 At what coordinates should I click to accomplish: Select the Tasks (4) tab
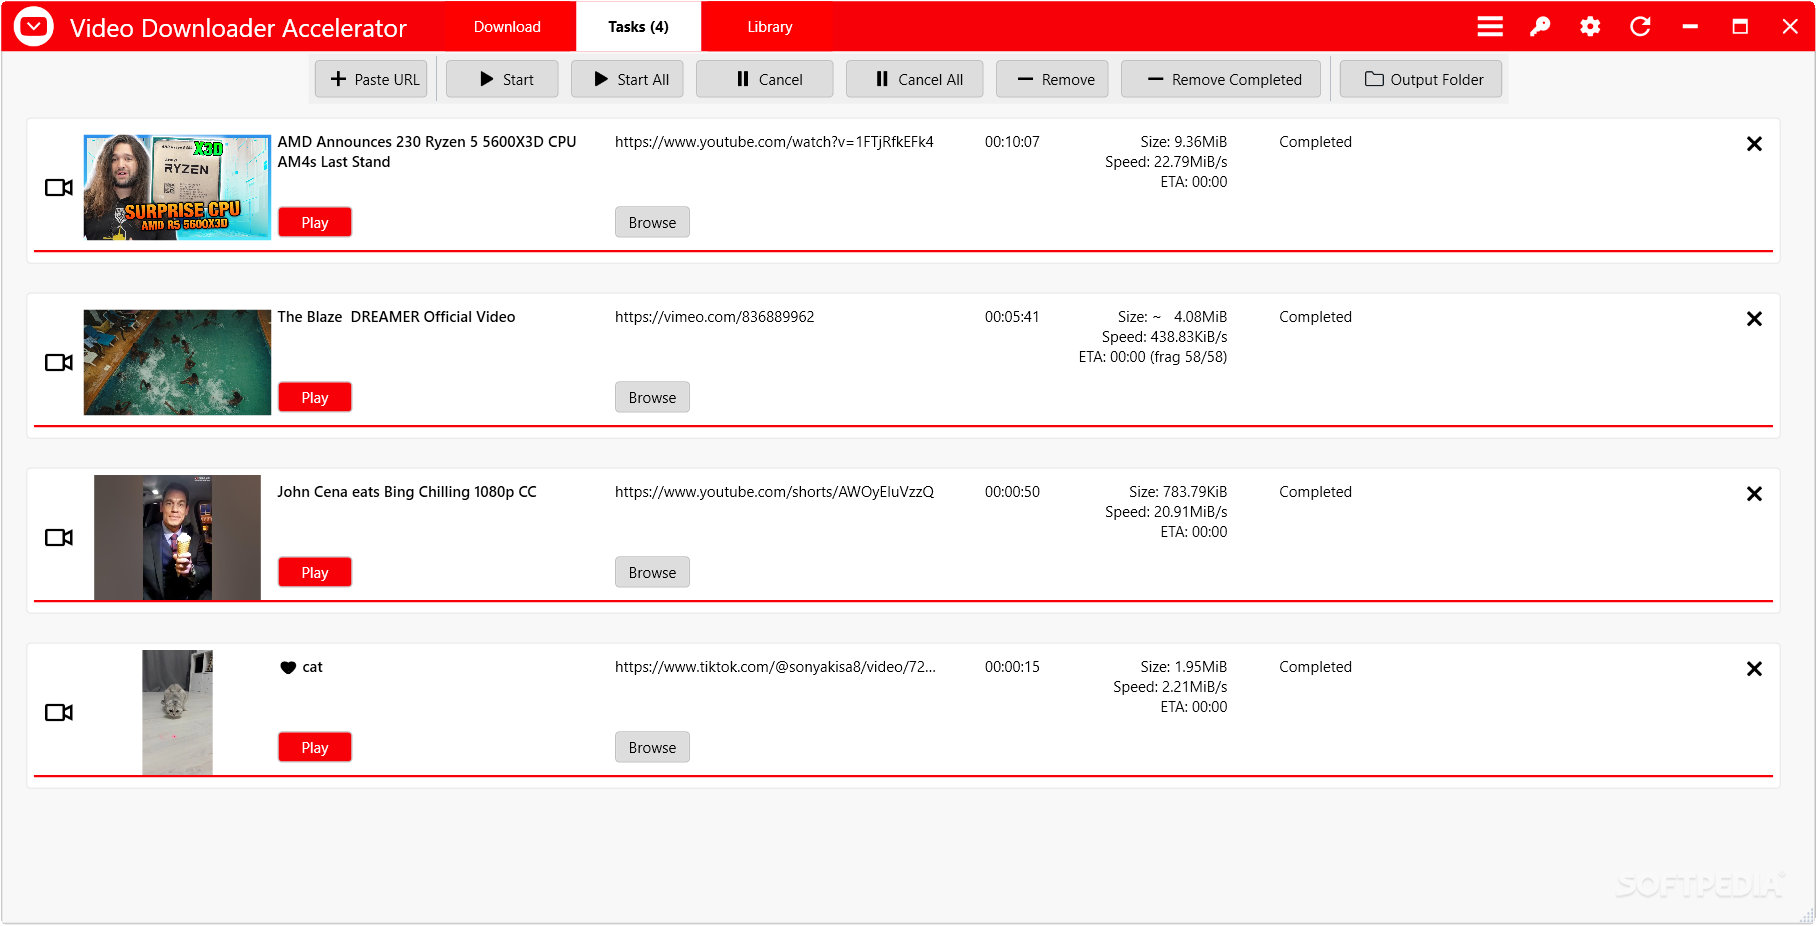pyautogui.click(x=638, y=27)
